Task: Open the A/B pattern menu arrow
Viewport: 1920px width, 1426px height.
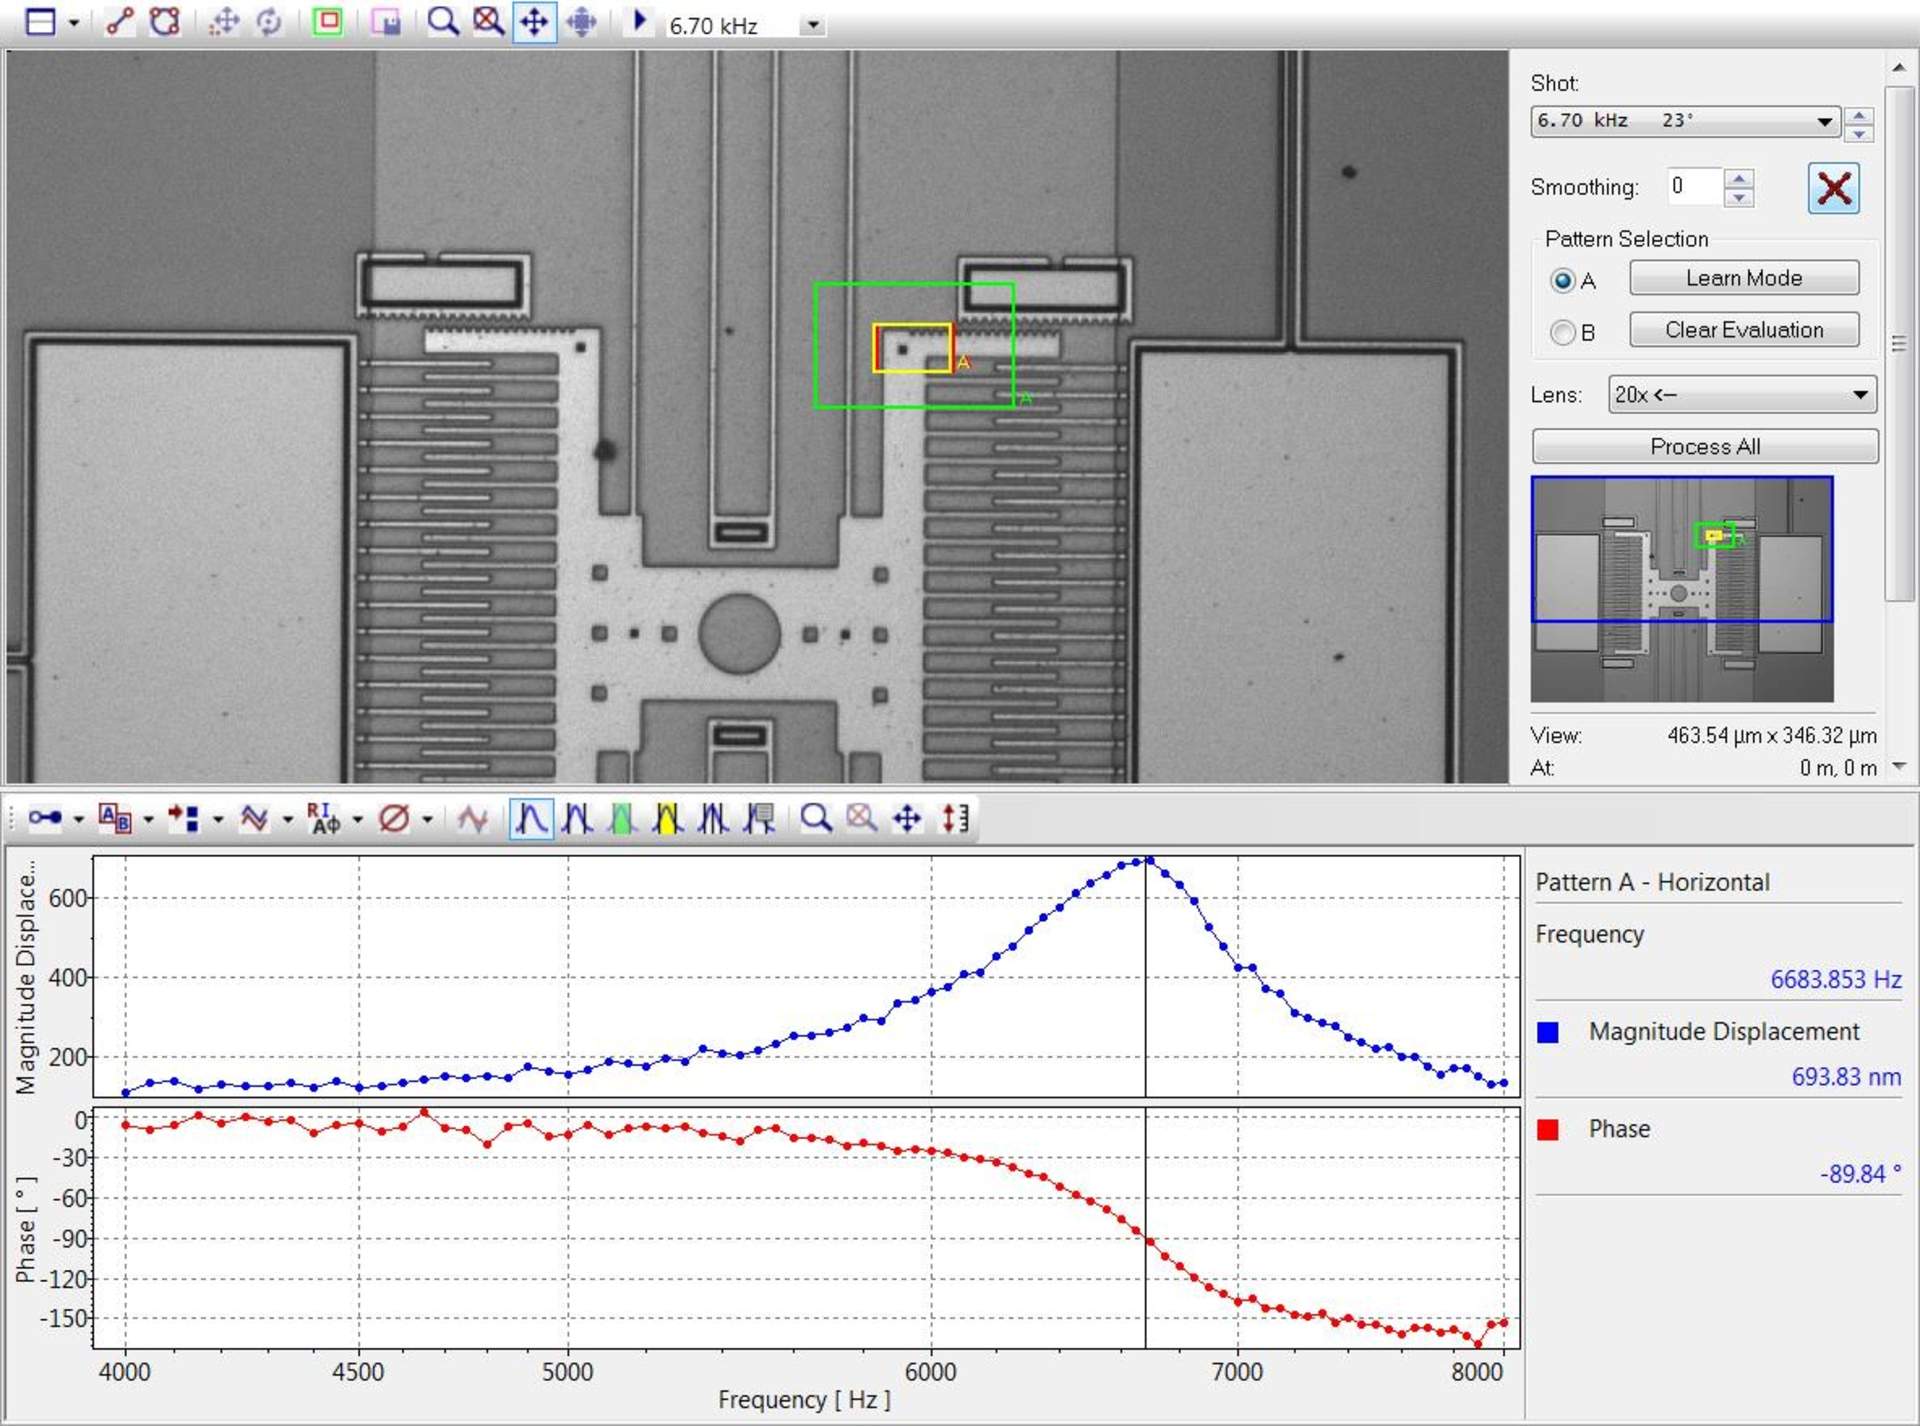Action: 149,821
